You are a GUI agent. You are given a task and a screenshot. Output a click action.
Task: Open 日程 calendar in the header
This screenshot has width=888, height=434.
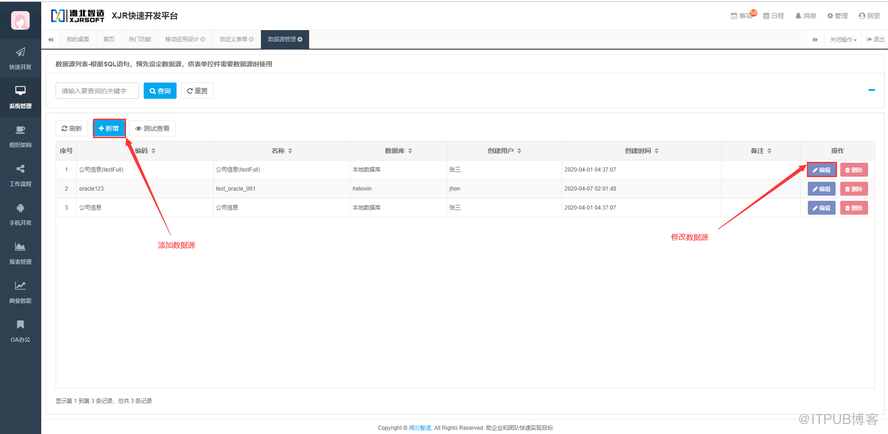coord(774,16)
